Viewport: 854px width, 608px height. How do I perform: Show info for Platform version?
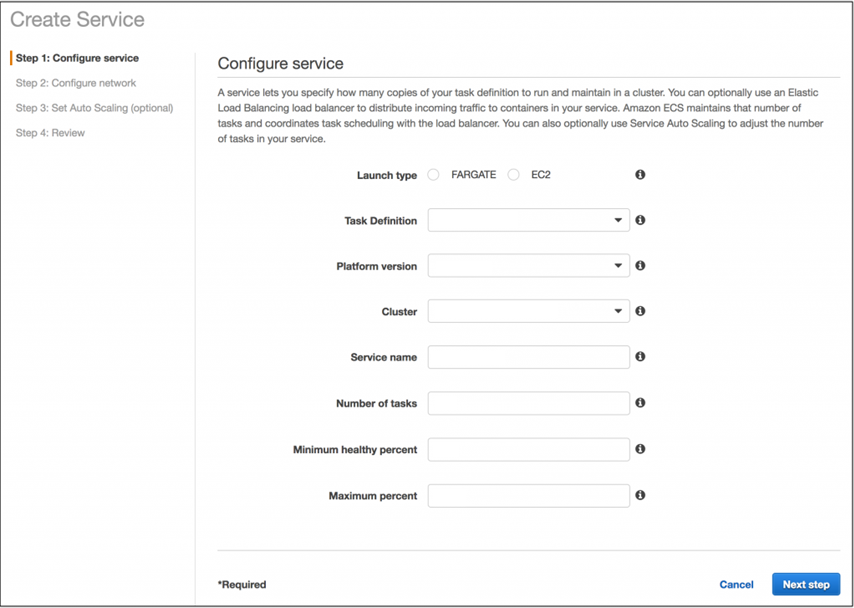click(x=640, y=265)
